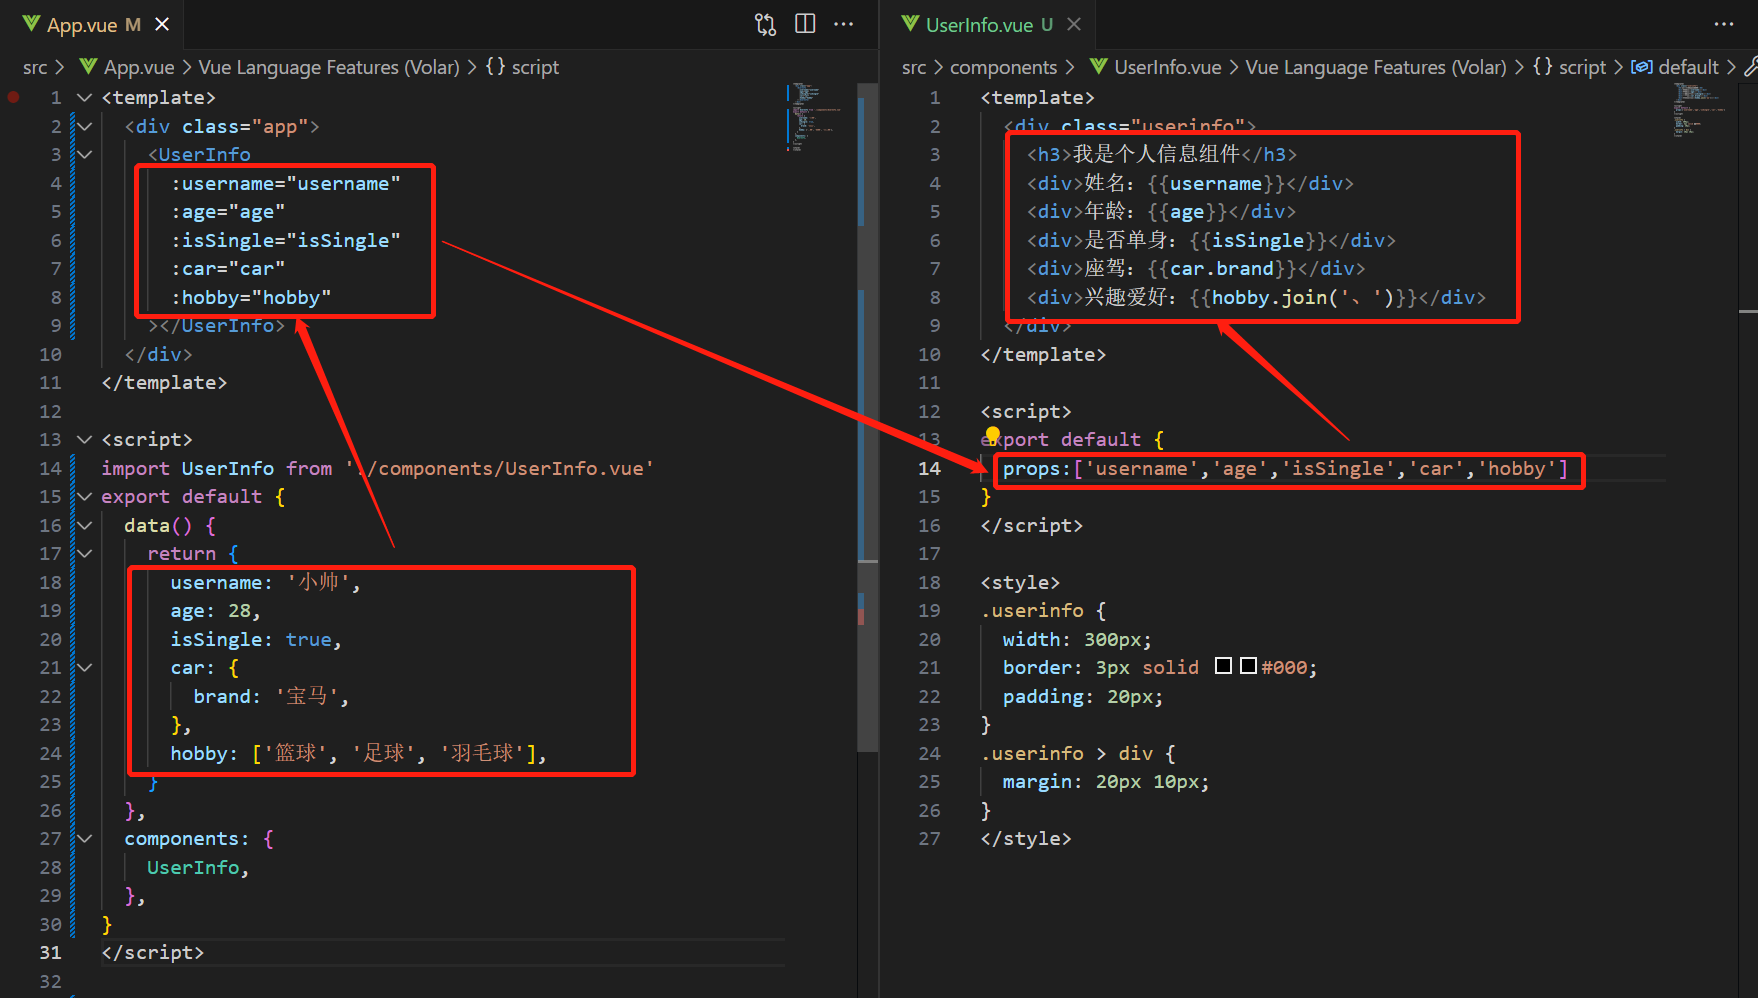Click 'brand: 宝马' line
This screenshot has height=998, width=1758.
[x=271, y=697]
